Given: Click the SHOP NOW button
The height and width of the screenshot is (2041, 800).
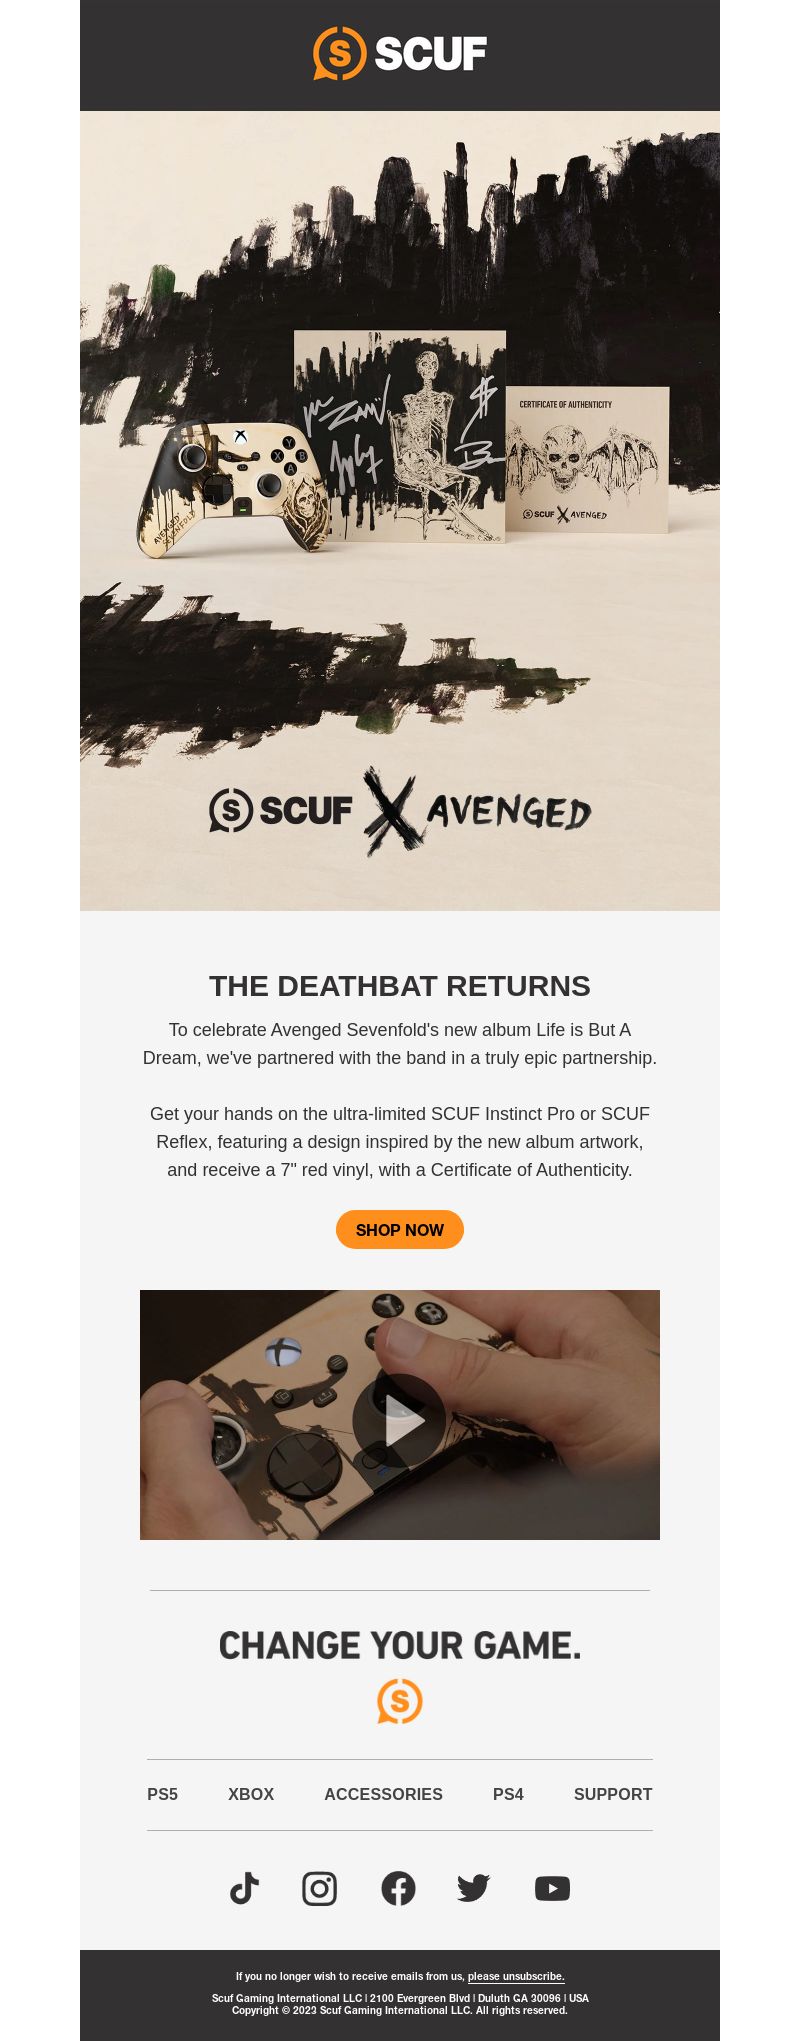Looking at the screenshot, I should [x=400, y=1230].
